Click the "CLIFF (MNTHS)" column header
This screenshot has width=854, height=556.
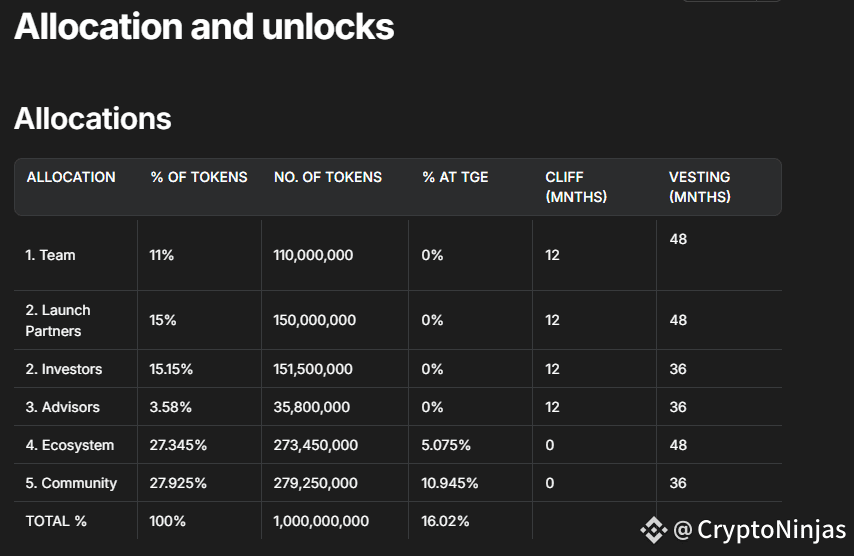click(576, 187)
